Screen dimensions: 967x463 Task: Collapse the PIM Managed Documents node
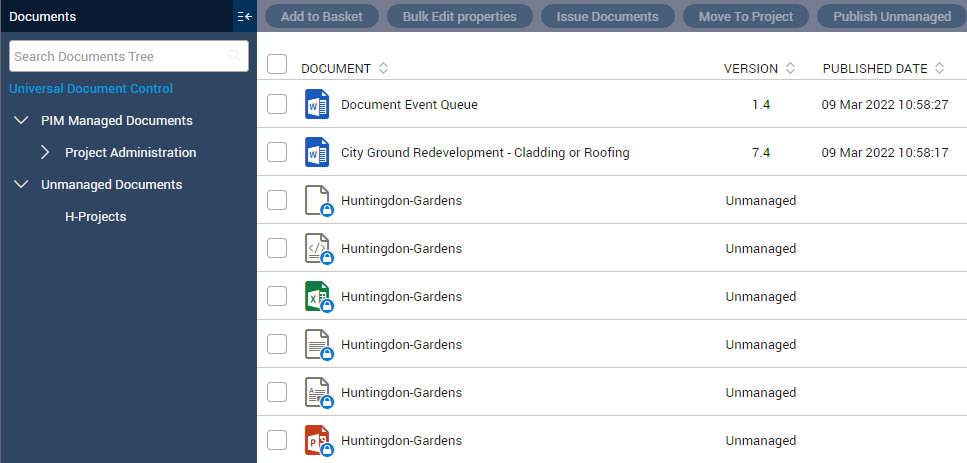click(21, 120)
